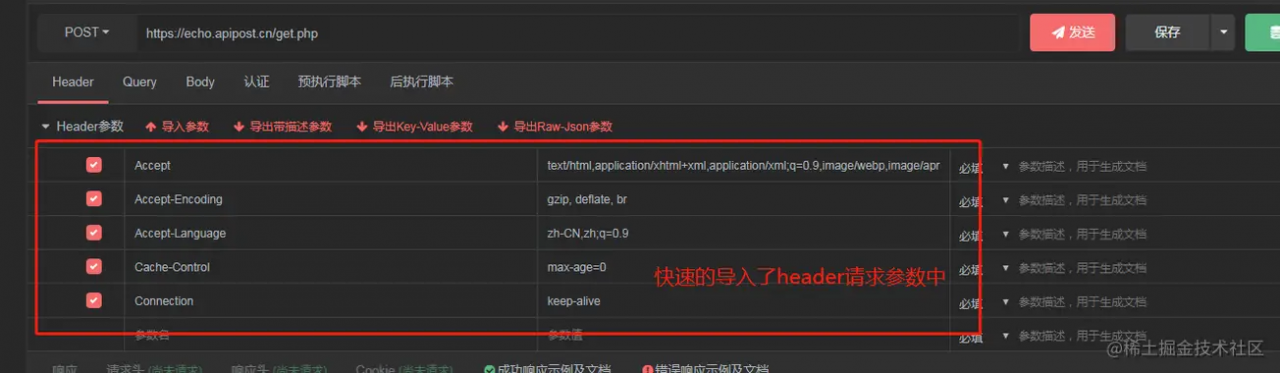The width and height of the screenshot is (1280, 373).
Task: Click the Accept parameter name cell
Action: (331, 165)
